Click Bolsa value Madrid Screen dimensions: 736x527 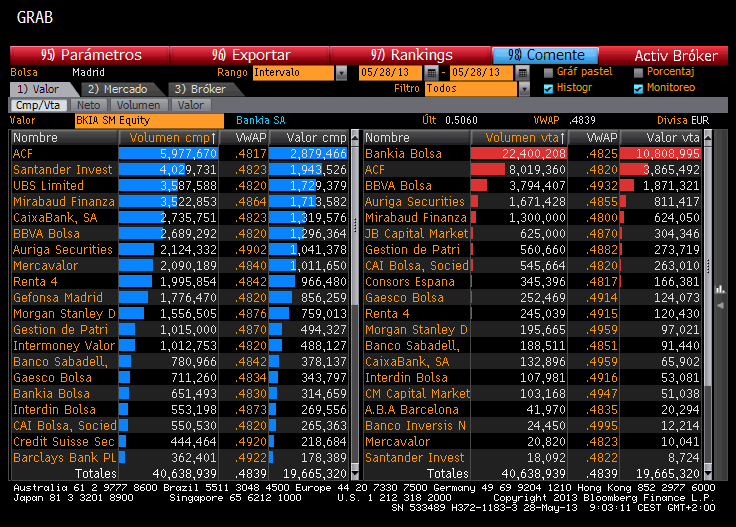(x=88, y=73)
